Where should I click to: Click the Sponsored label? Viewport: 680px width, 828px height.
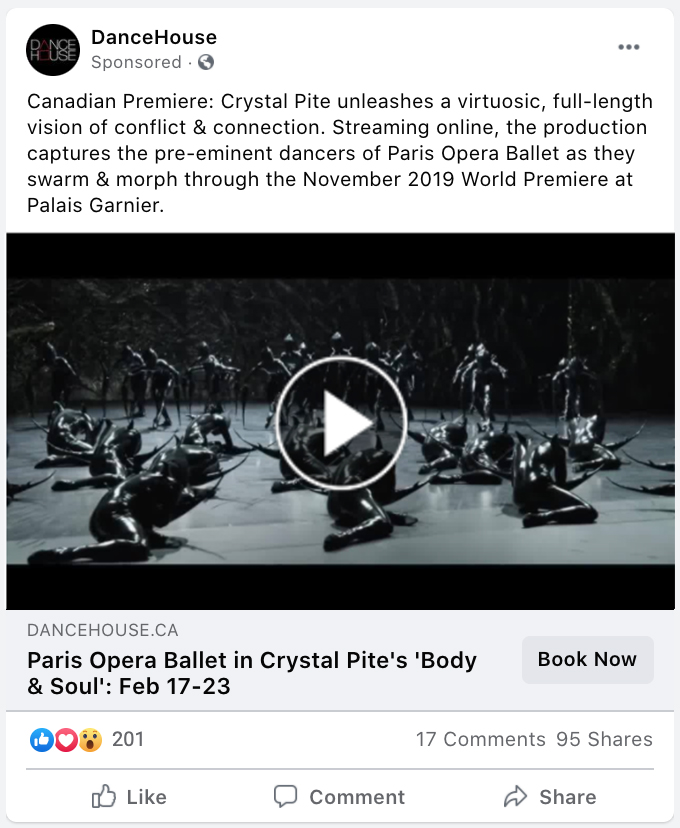click(x=136, y=62)
